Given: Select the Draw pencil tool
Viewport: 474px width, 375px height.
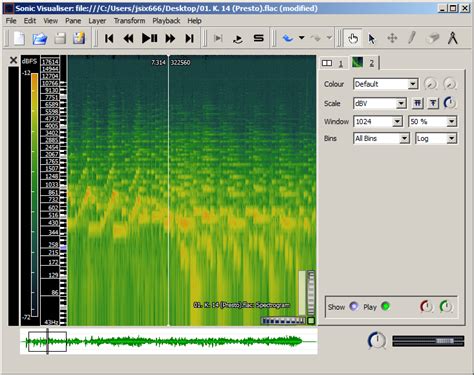Looking at the screenshot, I should click(412, 38).
